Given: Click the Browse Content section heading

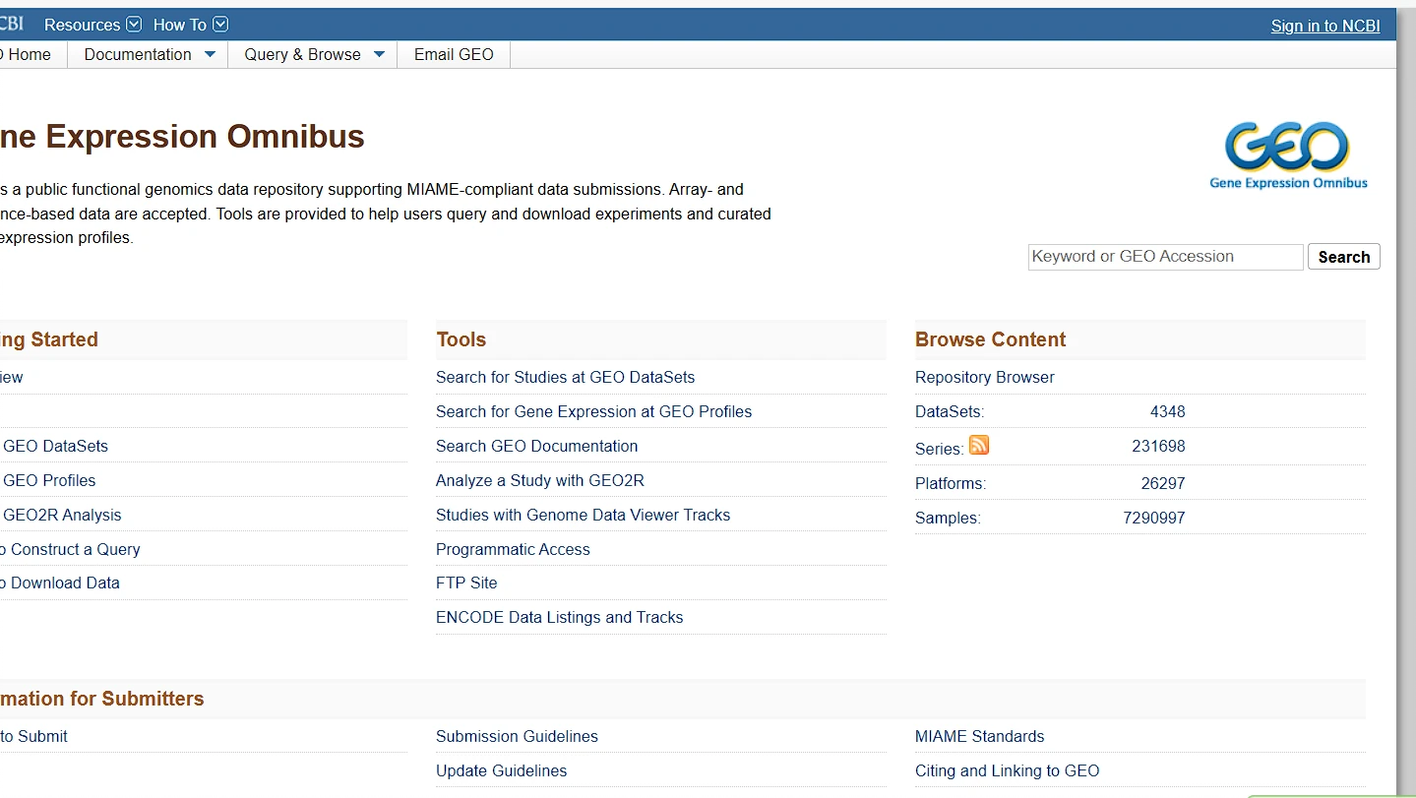Looking at the screenshot, I should tap(990, 339).
